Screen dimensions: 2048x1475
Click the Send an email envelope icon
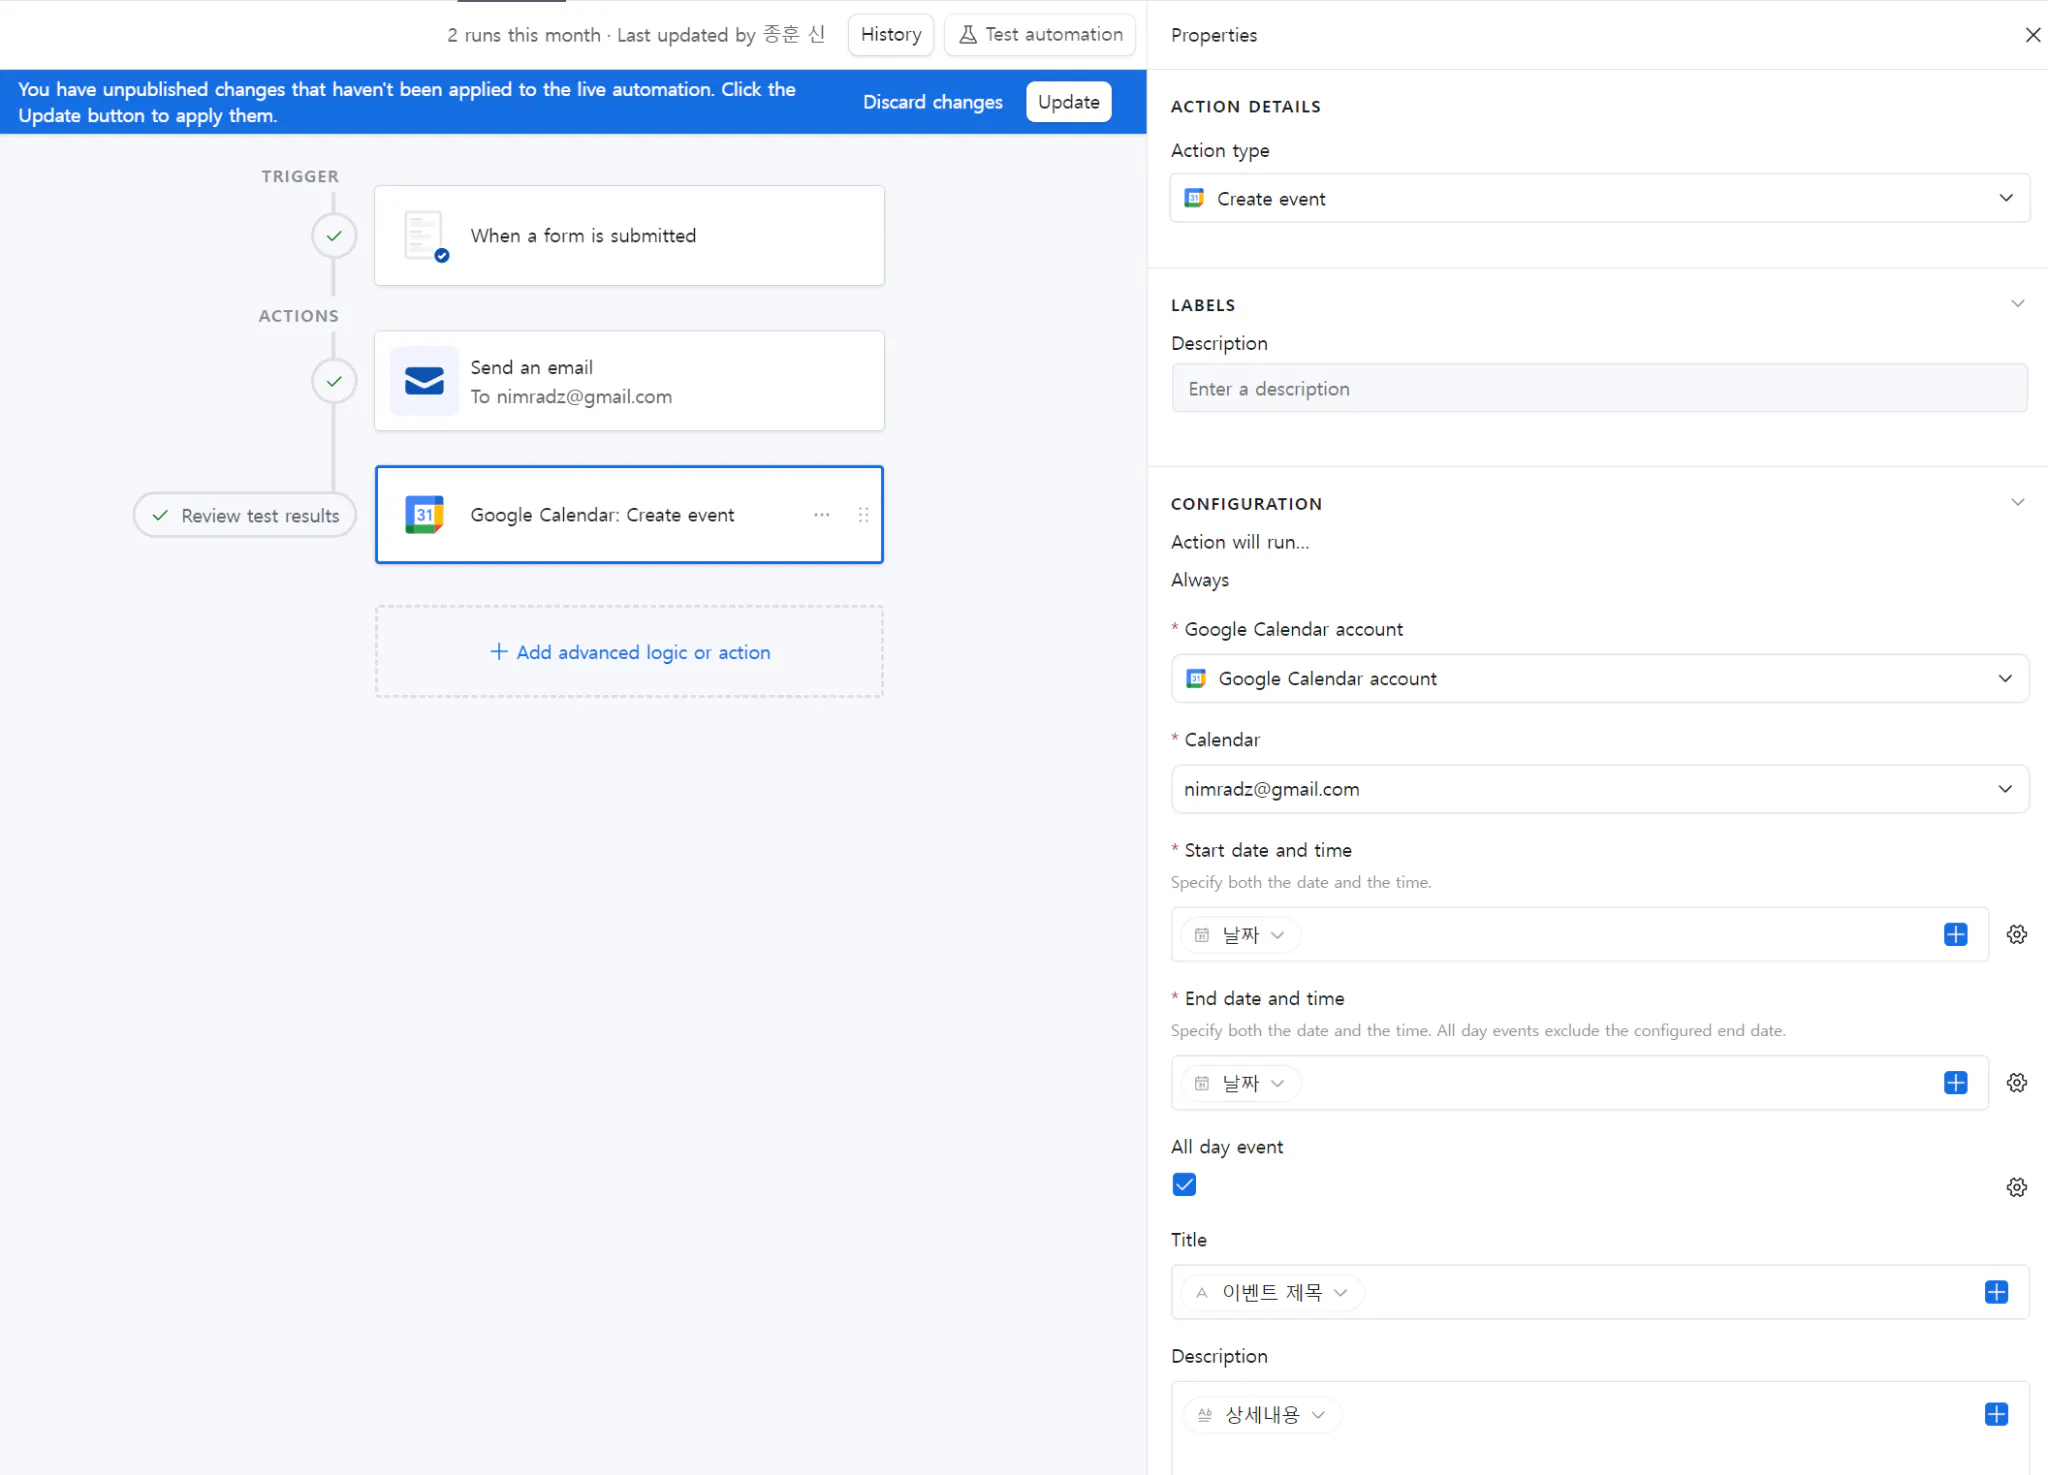point(424,381)
